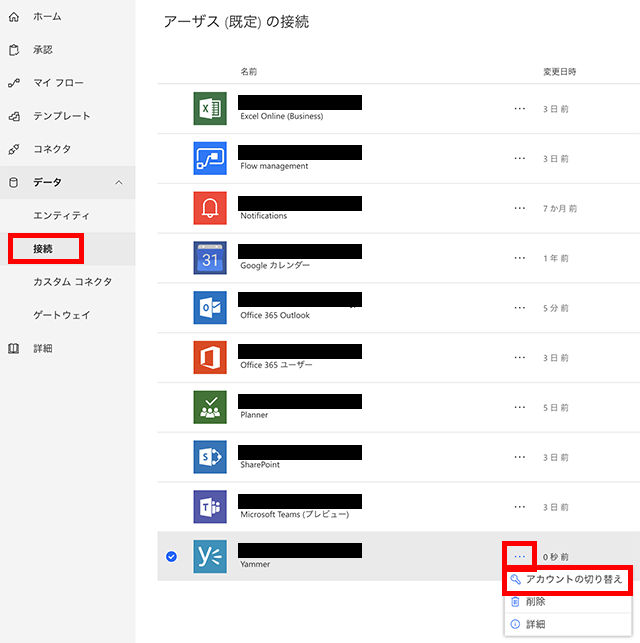640x643 pixels.
Task: Click the Yammer label text
Action: [255, 564]
